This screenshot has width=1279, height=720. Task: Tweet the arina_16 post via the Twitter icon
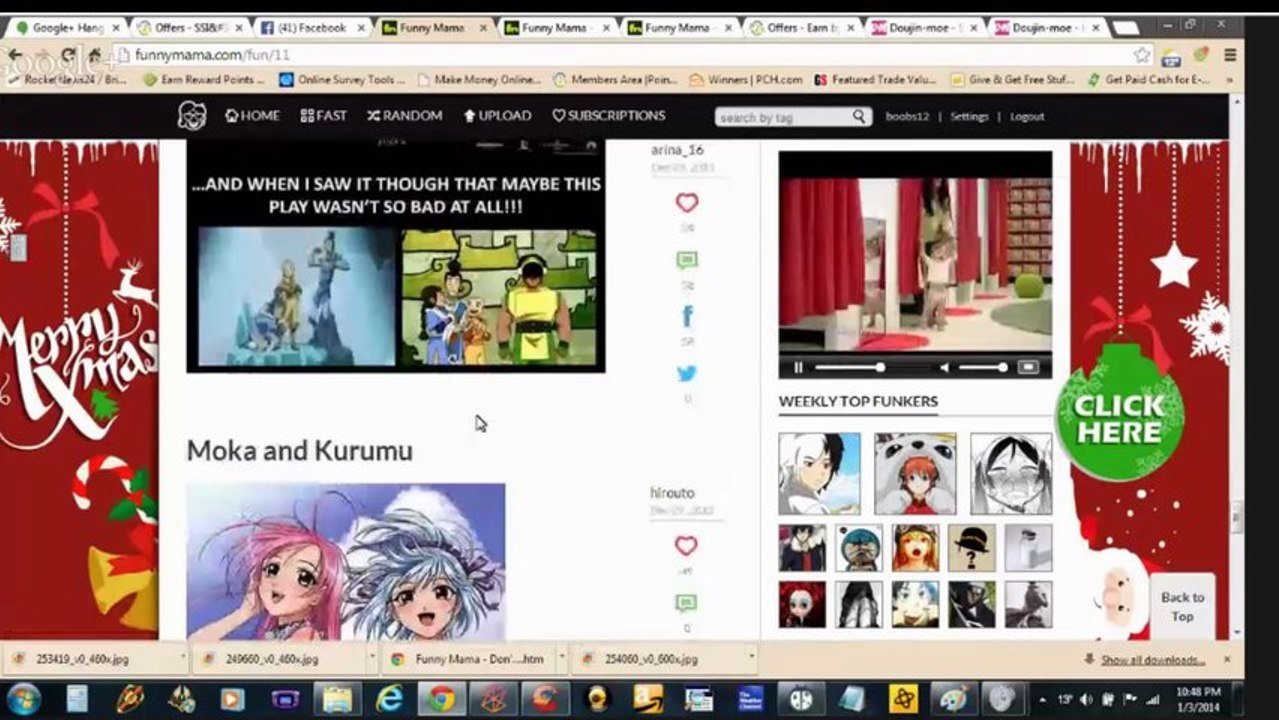[x=686, y=374]
